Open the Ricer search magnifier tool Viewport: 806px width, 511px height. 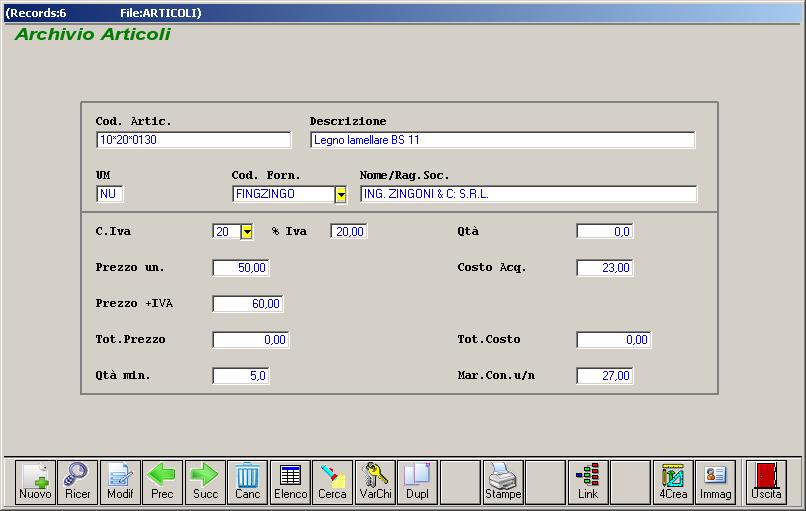(78, 482)
